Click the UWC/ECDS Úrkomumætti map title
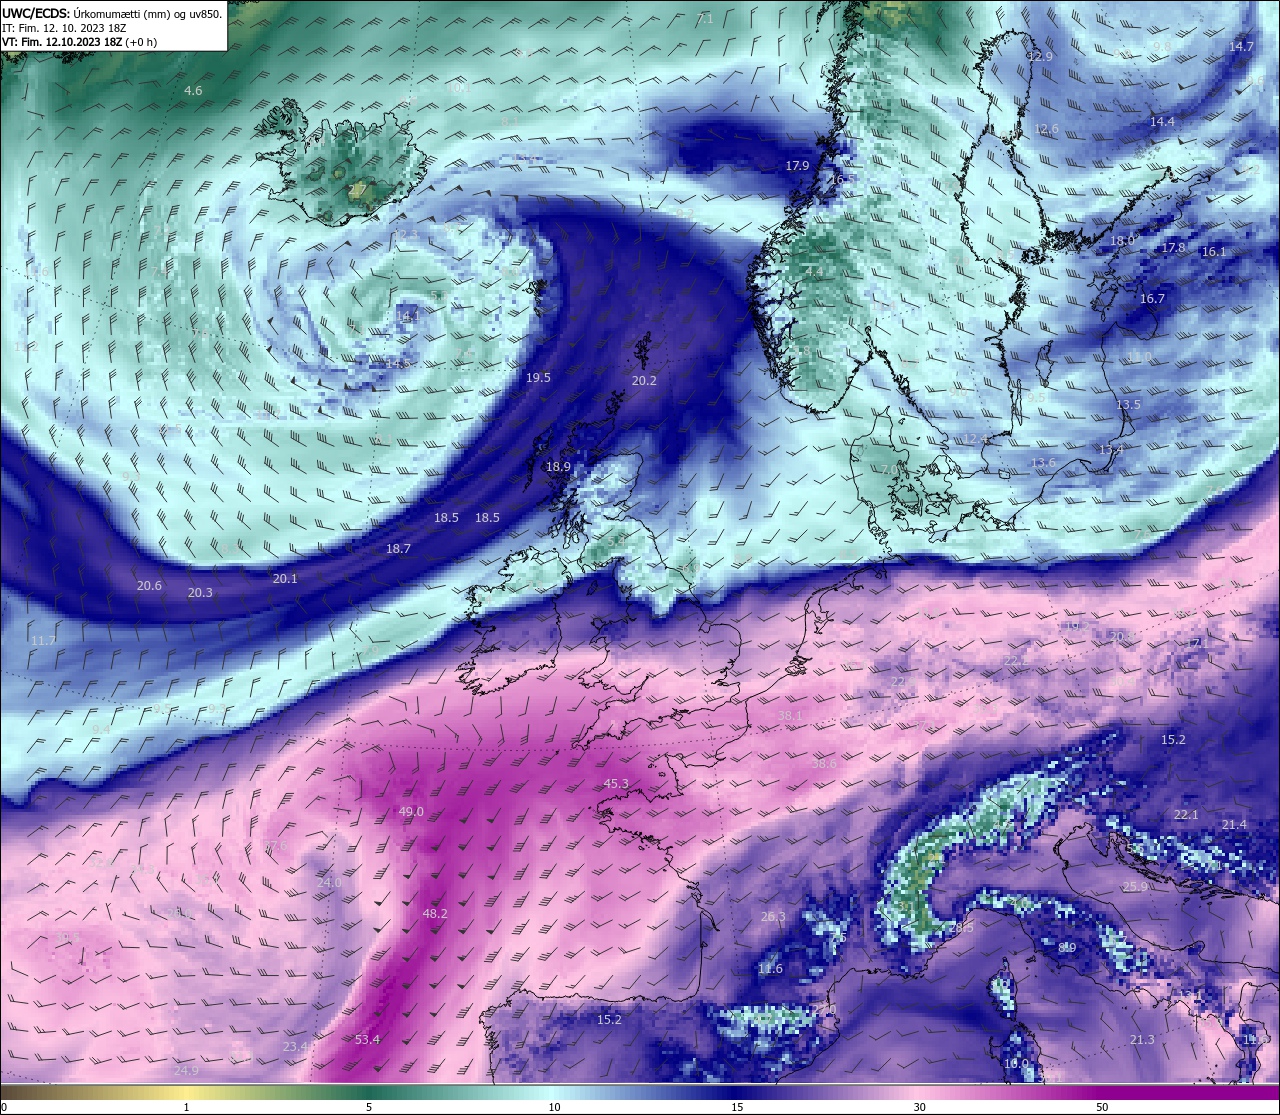The height and width of the screenshot is (1115, 1280). [112, 14]
